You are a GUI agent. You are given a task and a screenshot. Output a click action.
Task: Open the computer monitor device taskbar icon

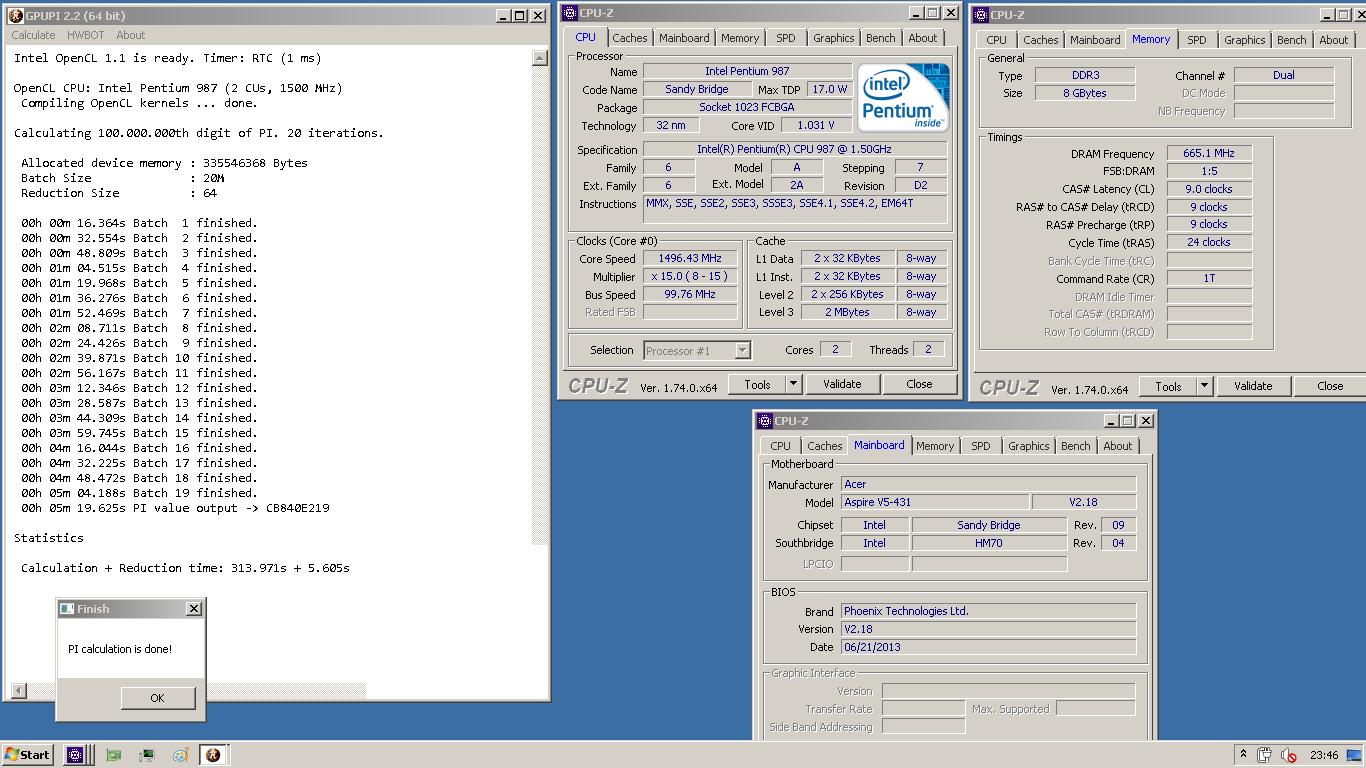point(146,755)
